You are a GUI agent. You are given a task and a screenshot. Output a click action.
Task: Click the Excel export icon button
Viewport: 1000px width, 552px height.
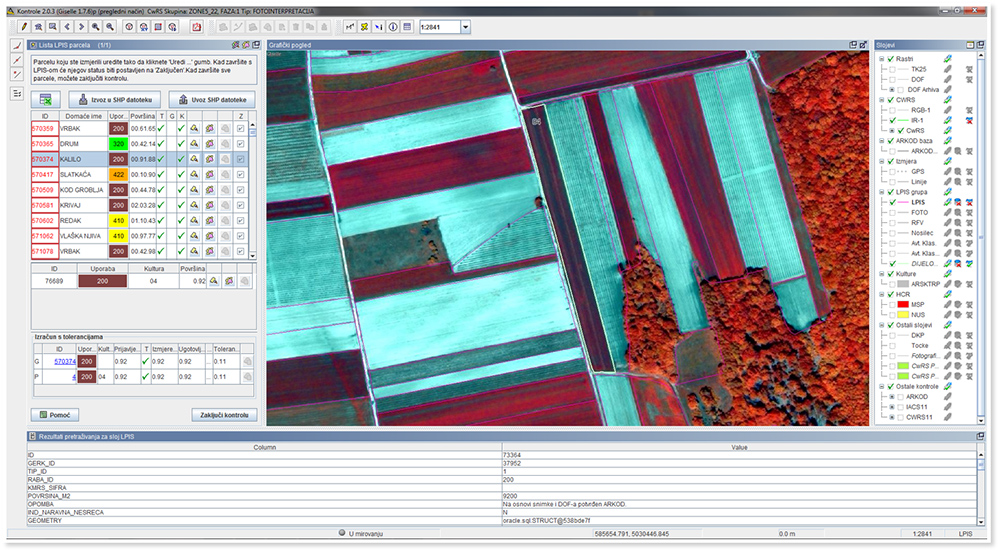point(46,99)
